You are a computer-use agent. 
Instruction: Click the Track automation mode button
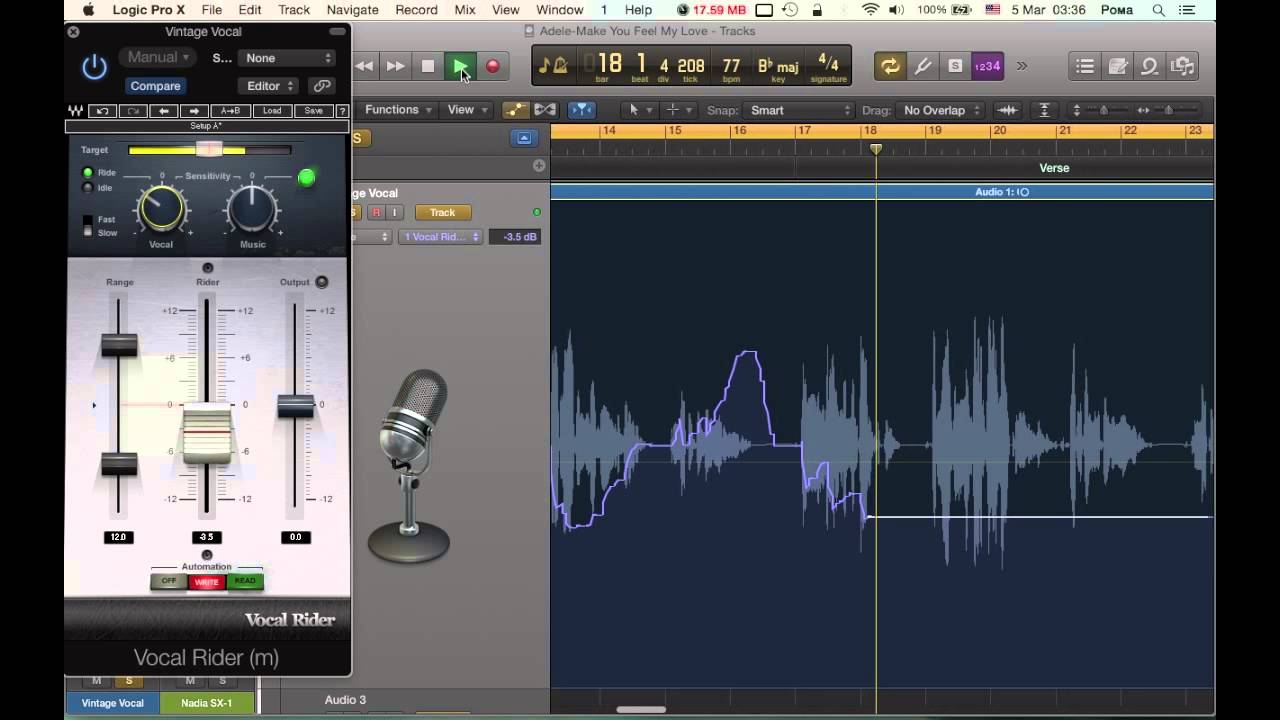pyautogui.click(x=442, y=212)
